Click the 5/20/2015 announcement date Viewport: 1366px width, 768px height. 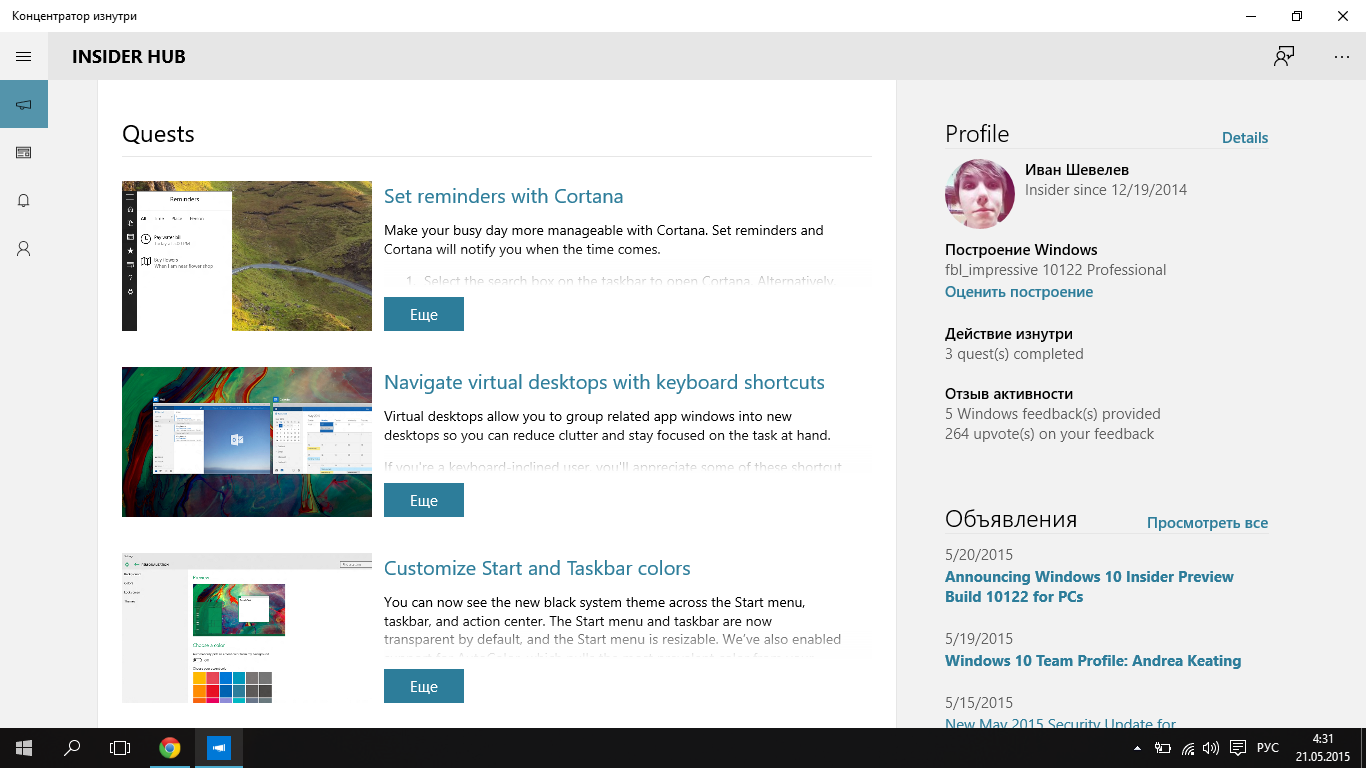[979, 555]
